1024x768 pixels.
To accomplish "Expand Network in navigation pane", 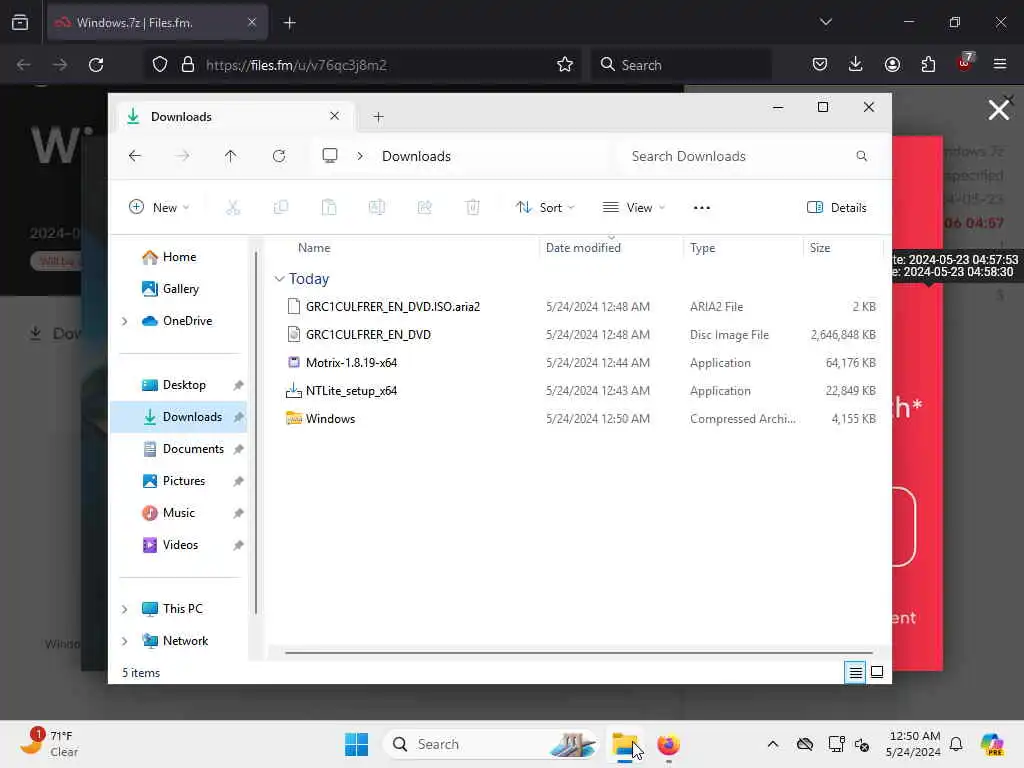I will (125, 641).
